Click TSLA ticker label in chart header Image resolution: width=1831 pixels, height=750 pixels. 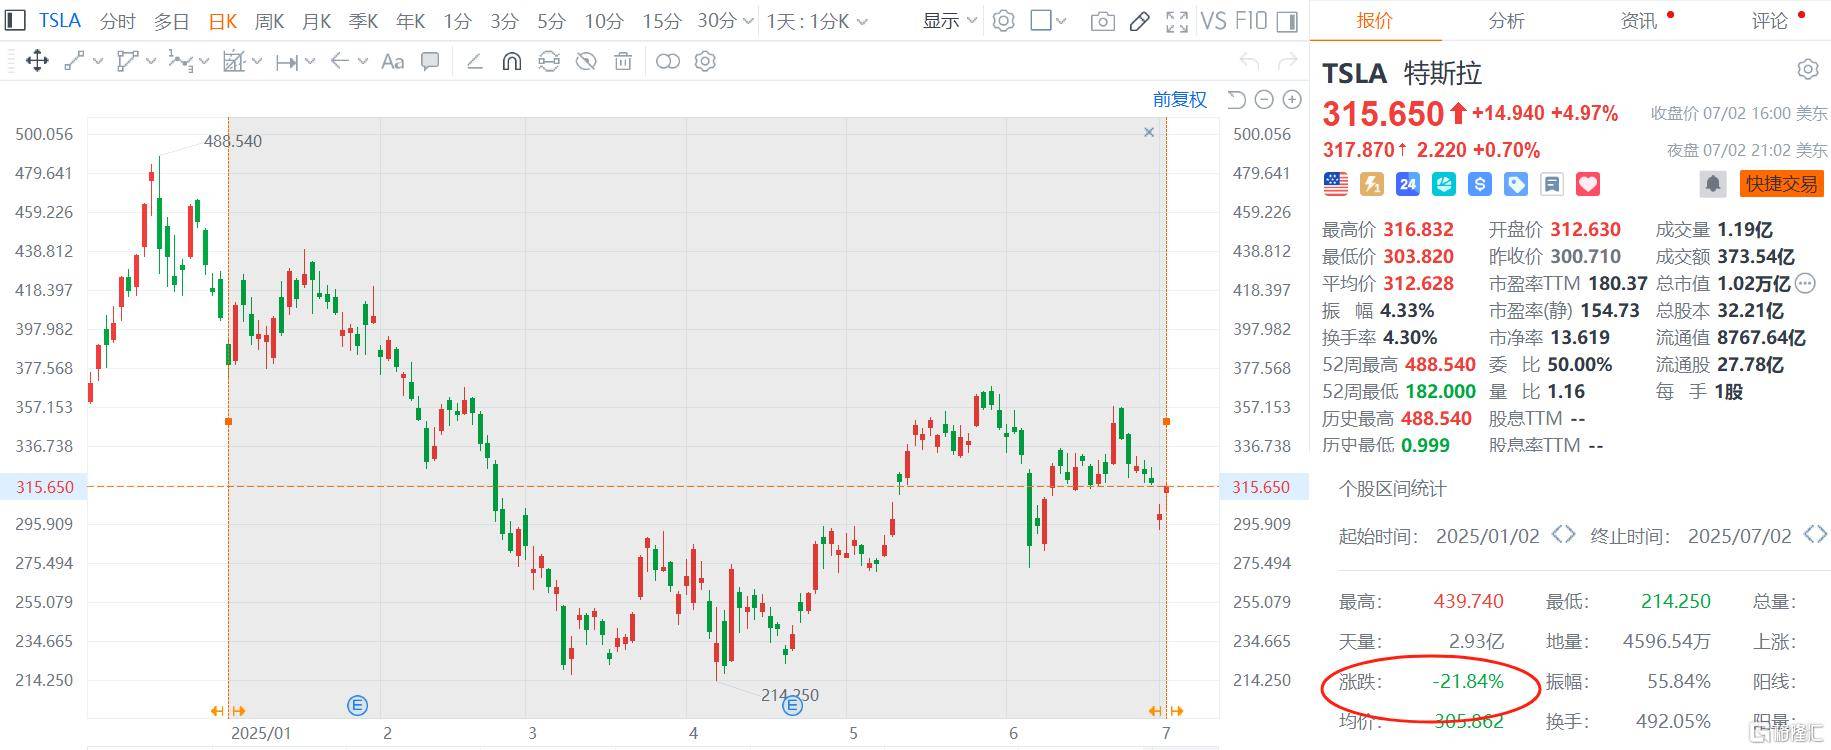click(x=60, y=20)
